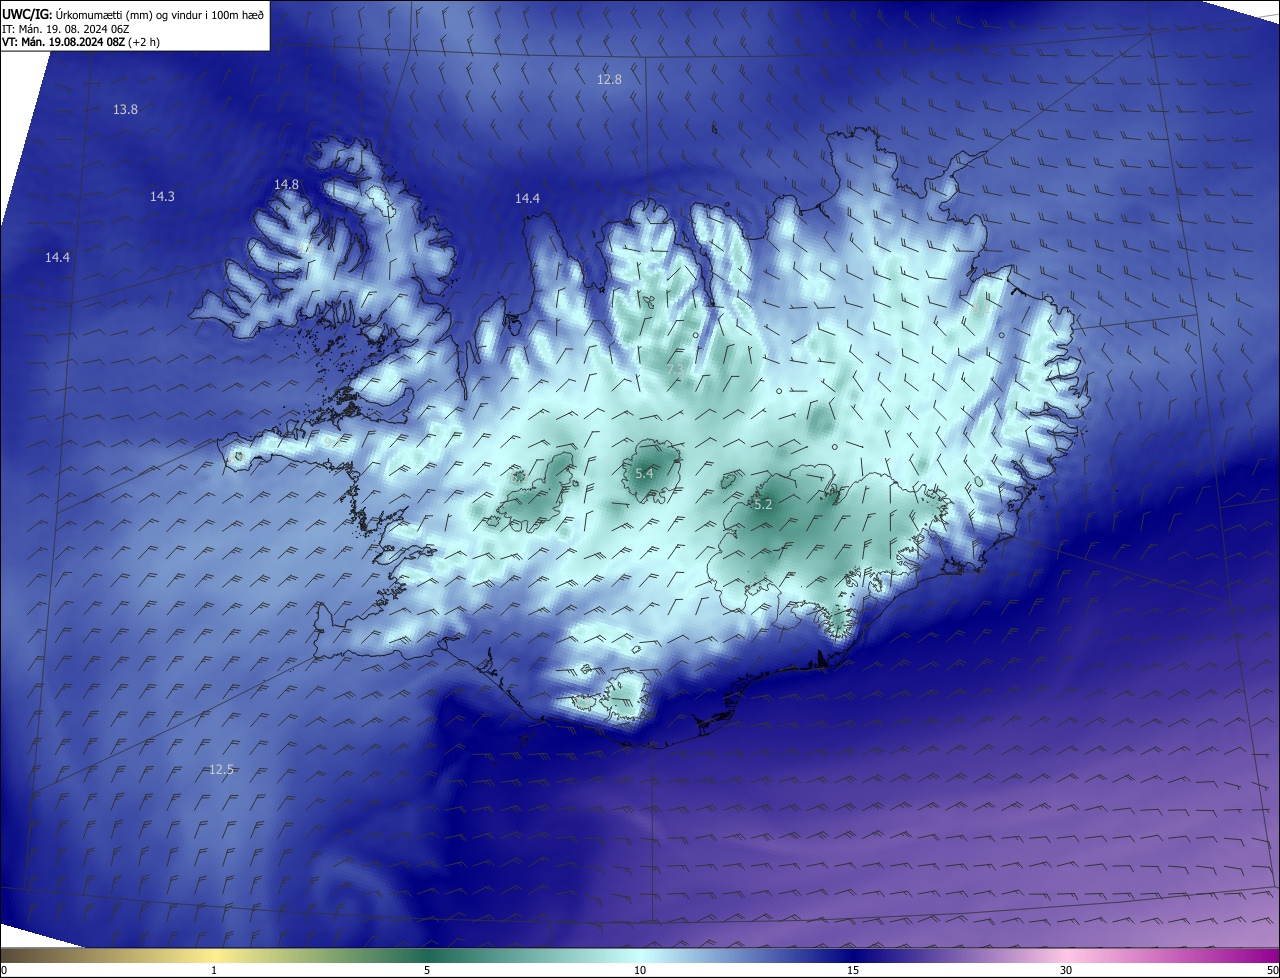Click the colorbar tick label 50

click(1272, 970)
